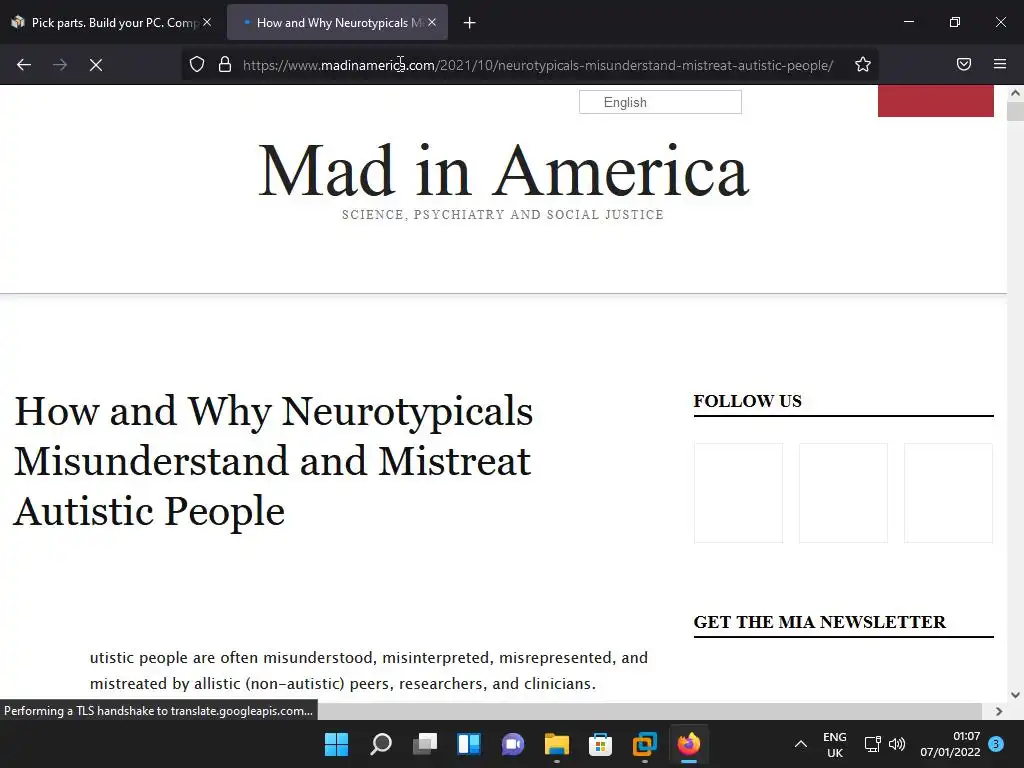
Task: Close the 'How and Why Neurotypicals' tab
Action: pos(432,22)
